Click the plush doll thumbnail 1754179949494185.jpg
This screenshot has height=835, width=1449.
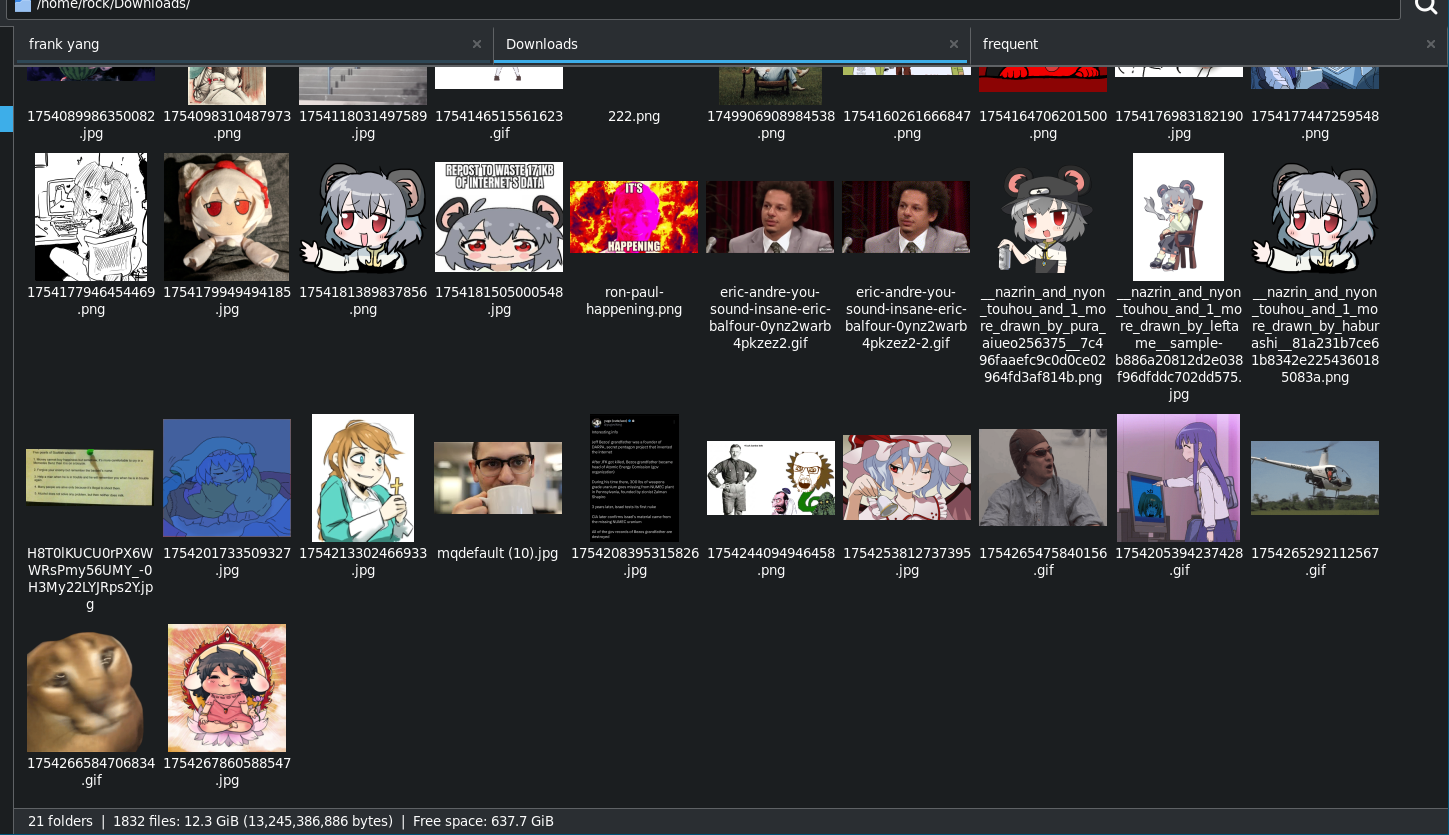[x=227, y=217]
